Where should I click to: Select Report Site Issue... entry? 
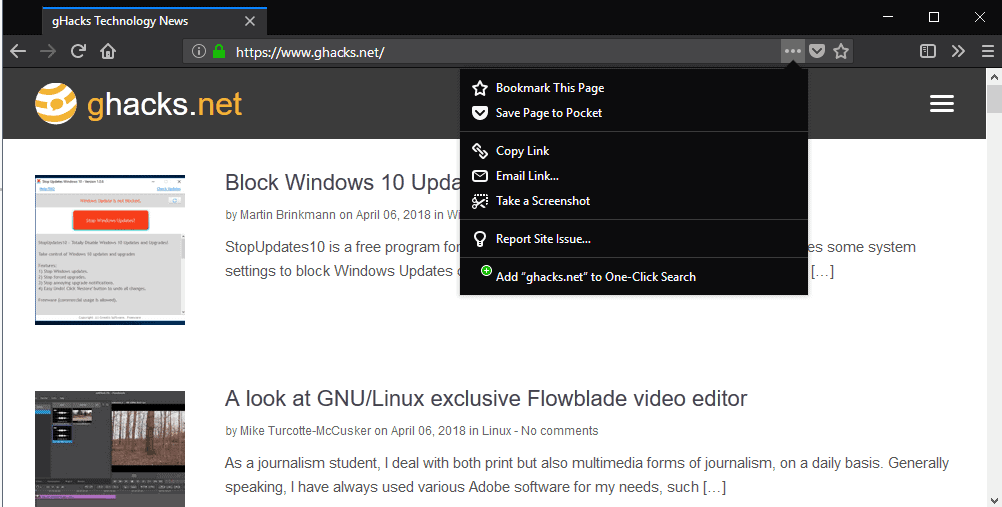click(634, 238)
